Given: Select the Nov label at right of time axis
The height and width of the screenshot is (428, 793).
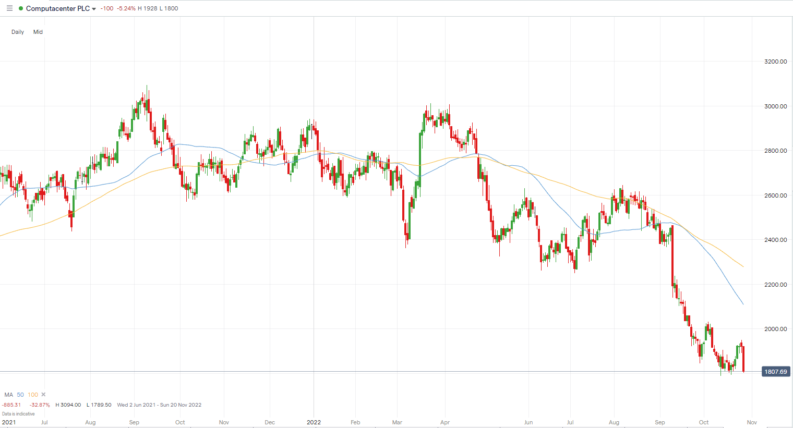Looking at the screenshot, I should click(x=751, y=423).
